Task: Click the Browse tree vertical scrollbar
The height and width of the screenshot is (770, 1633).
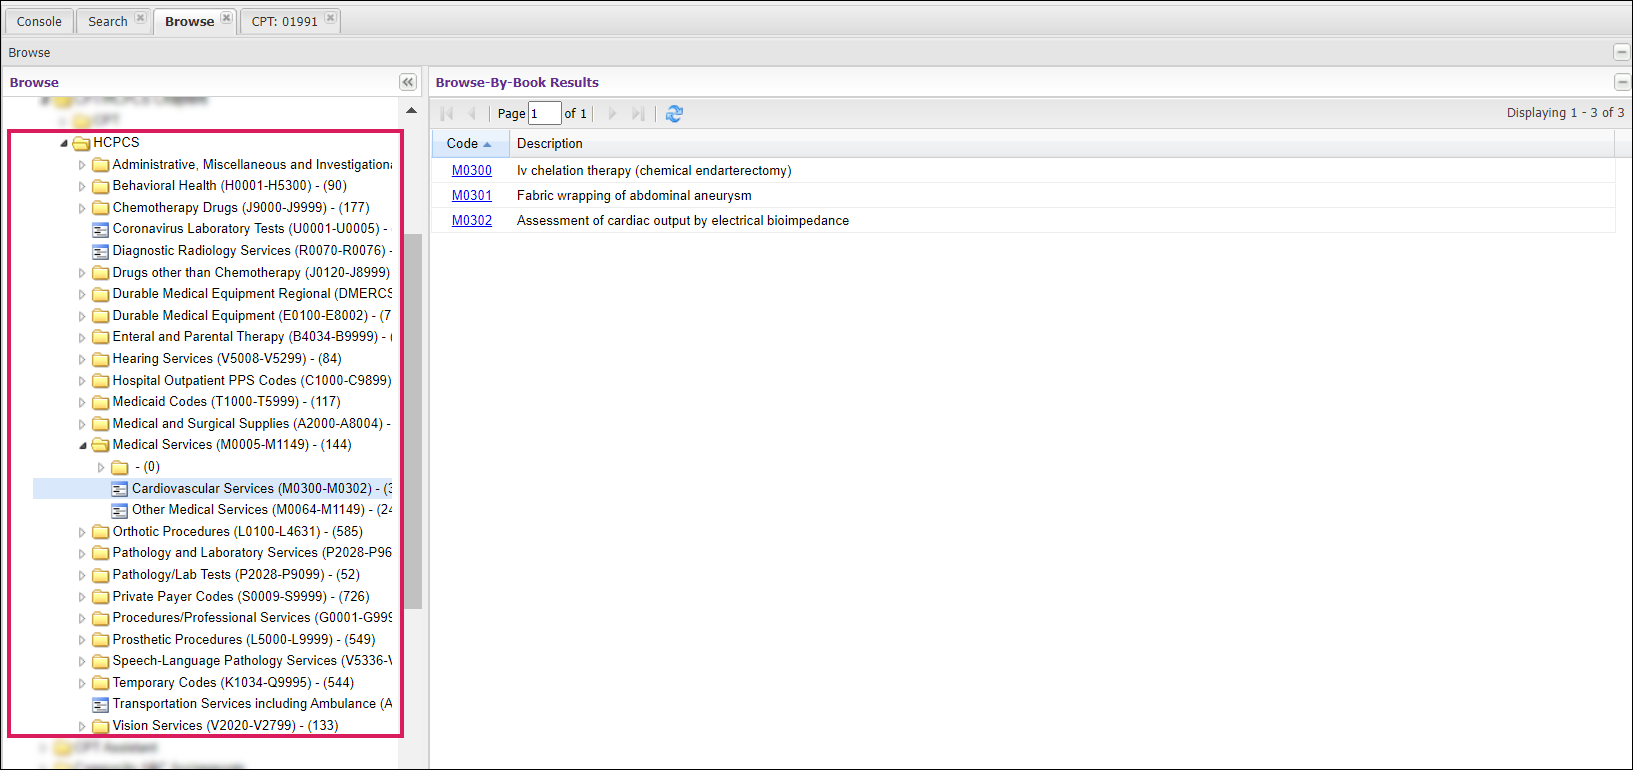Action: click(412, 420)
